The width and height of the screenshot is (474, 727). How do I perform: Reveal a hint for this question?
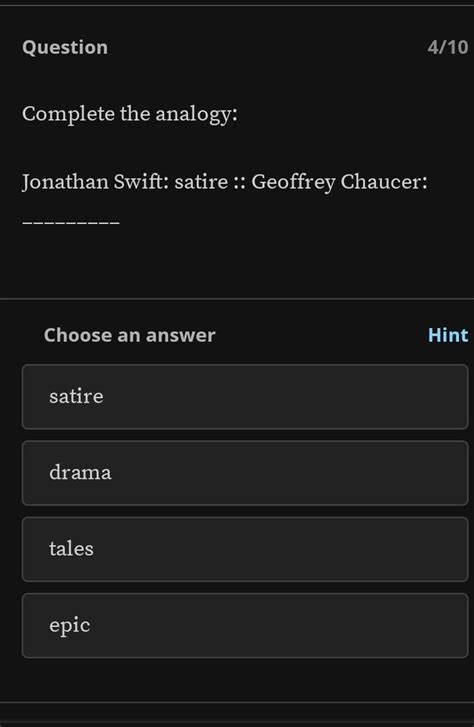tap(448, 335)
